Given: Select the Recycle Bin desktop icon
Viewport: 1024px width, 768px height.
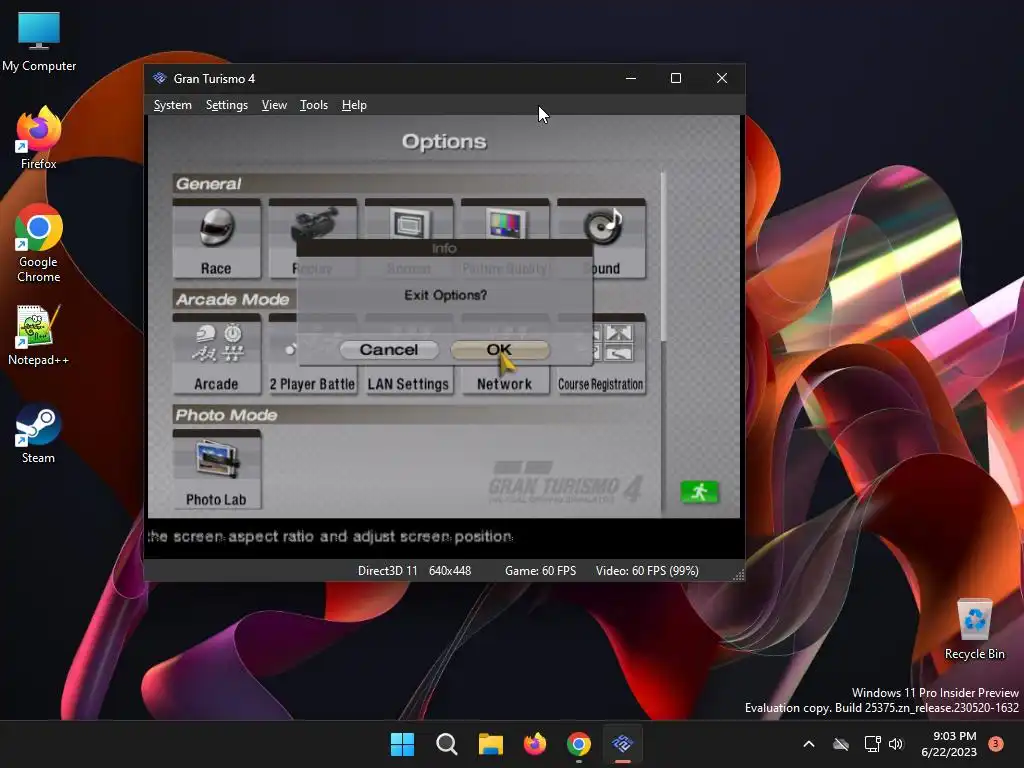Looking at the screenshot, I should [974, 630].
